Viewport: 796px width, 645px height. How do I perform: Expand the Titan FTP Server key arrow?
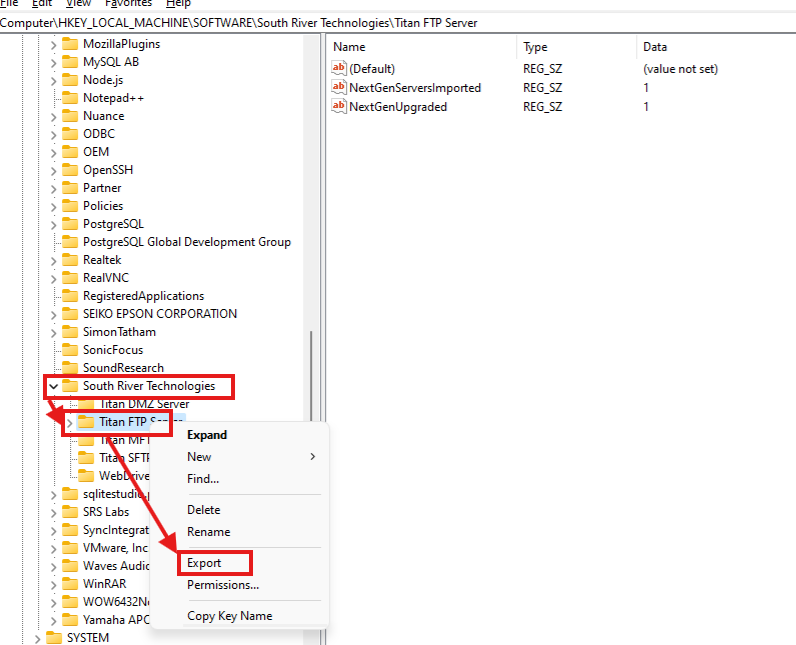(68, 422)
